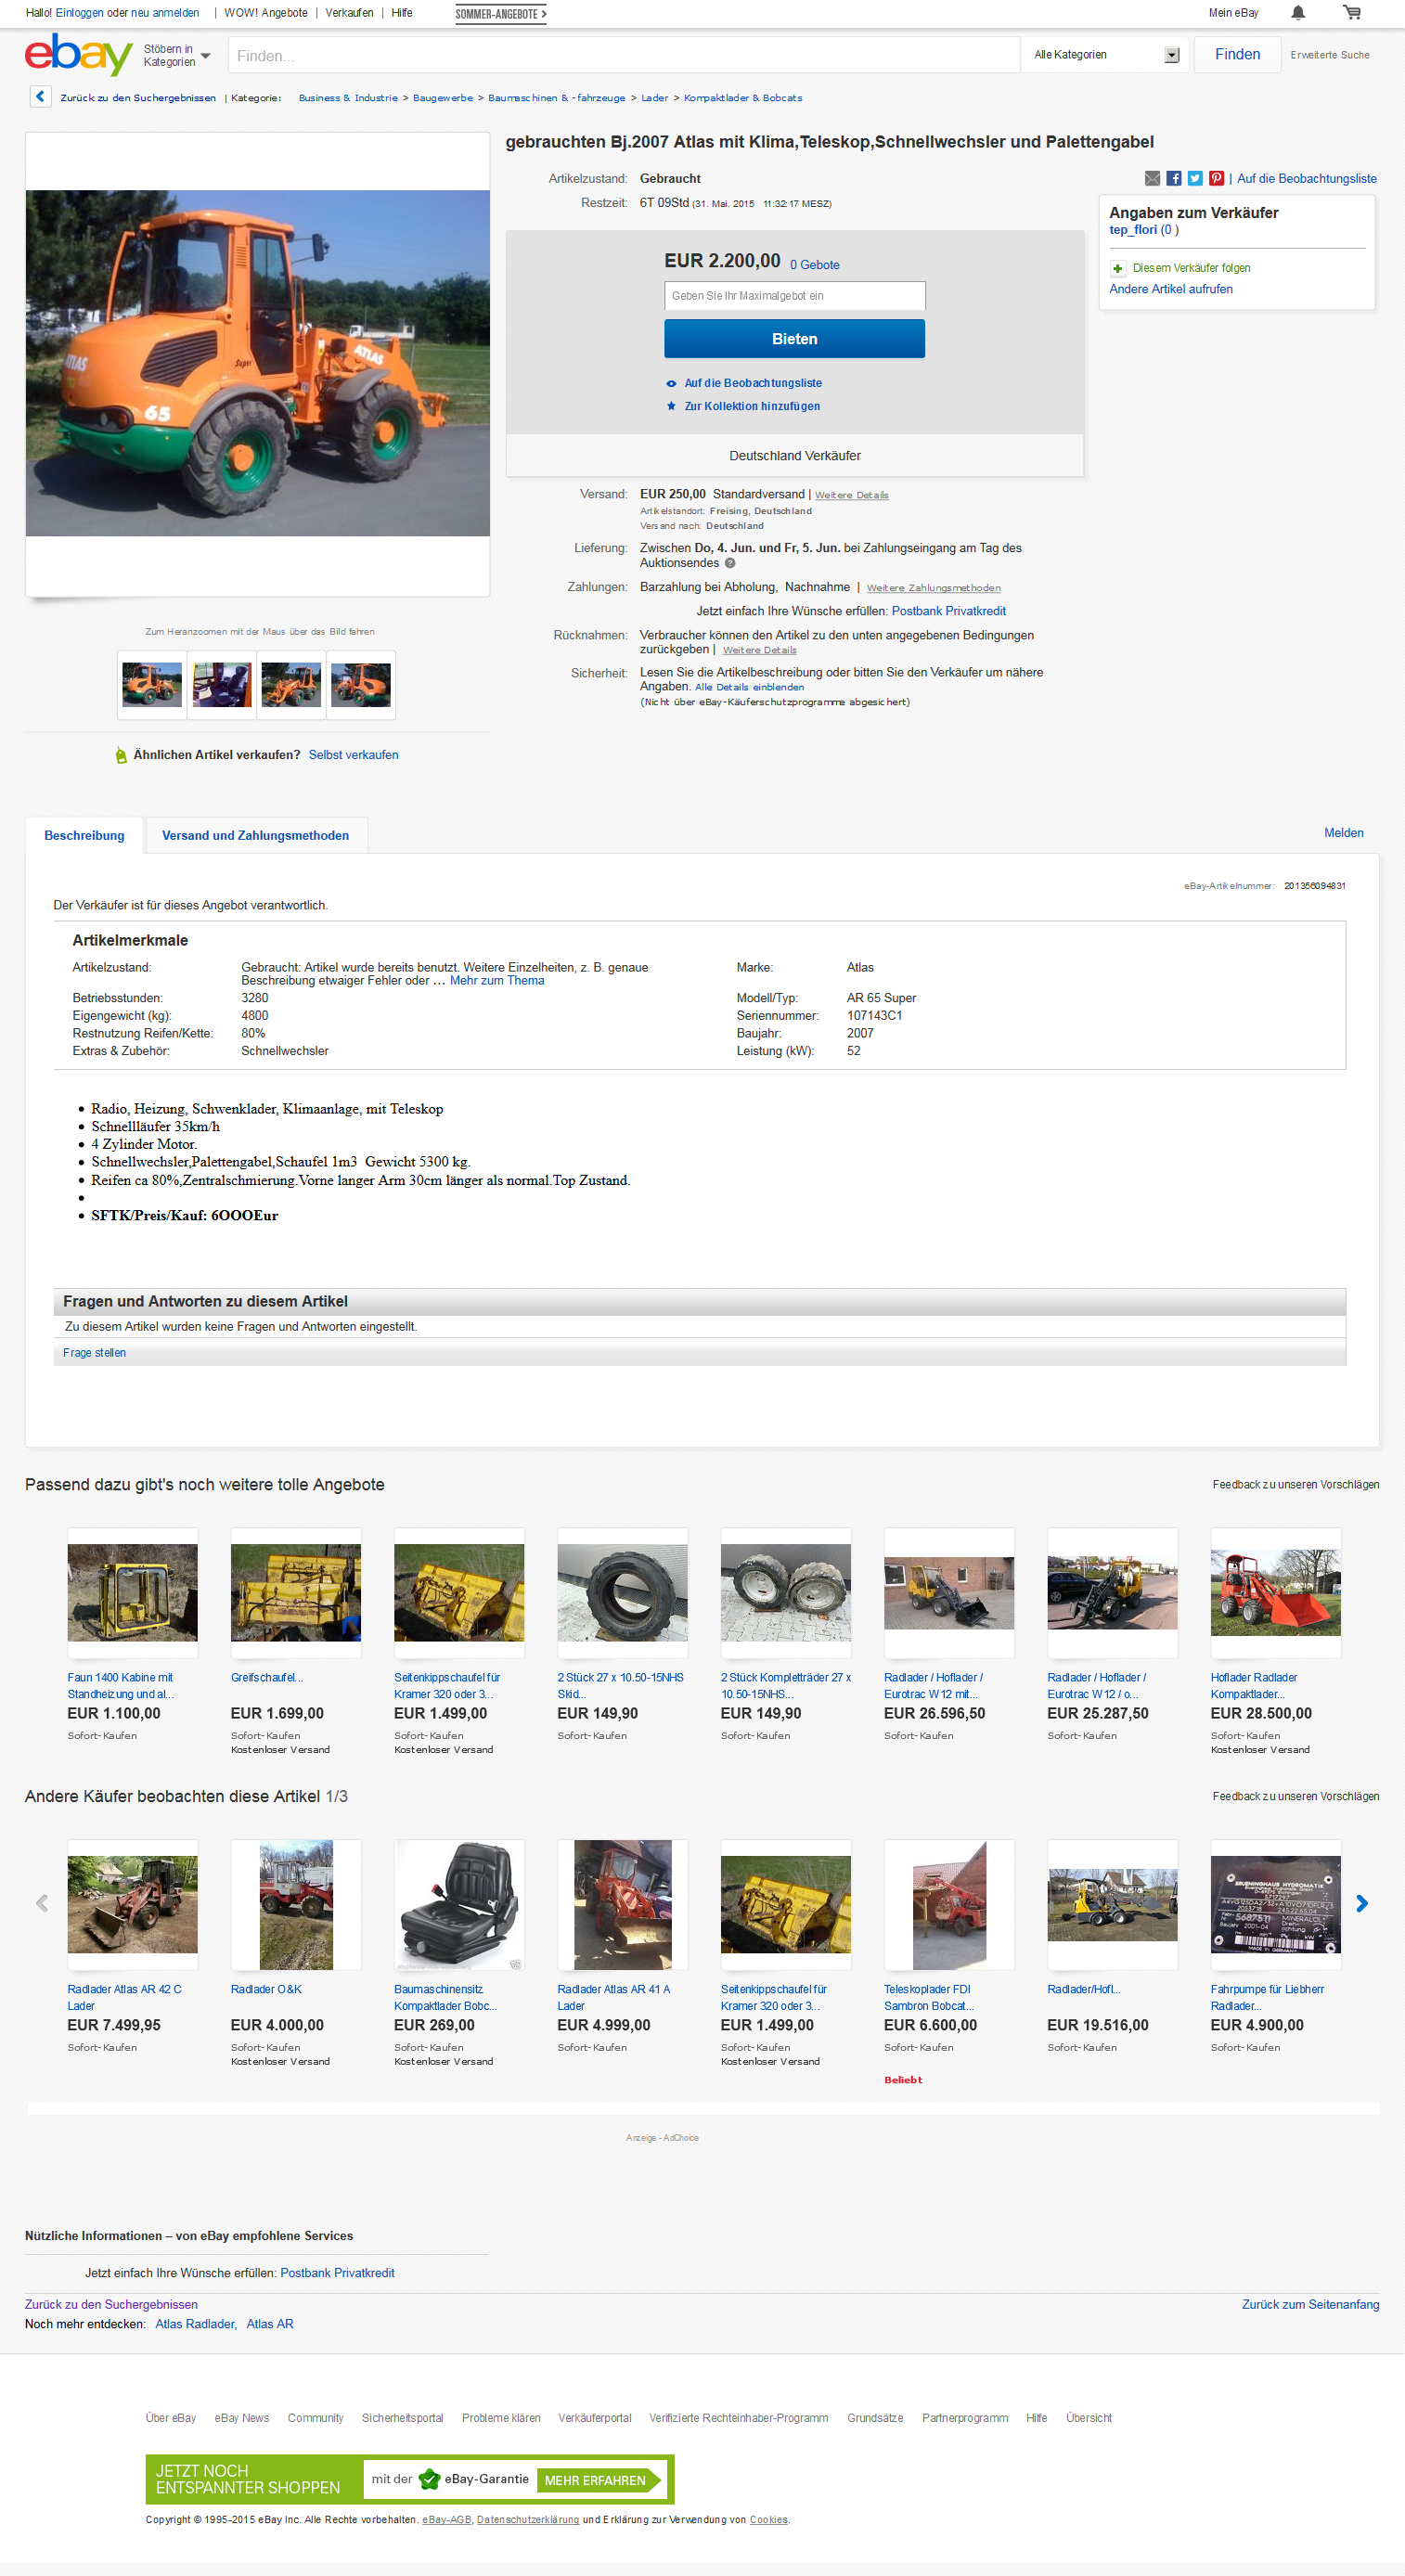The height and width of the screenshot is (2576, 1405).
Task: Click Einloggen link
Action: (79, 13)
